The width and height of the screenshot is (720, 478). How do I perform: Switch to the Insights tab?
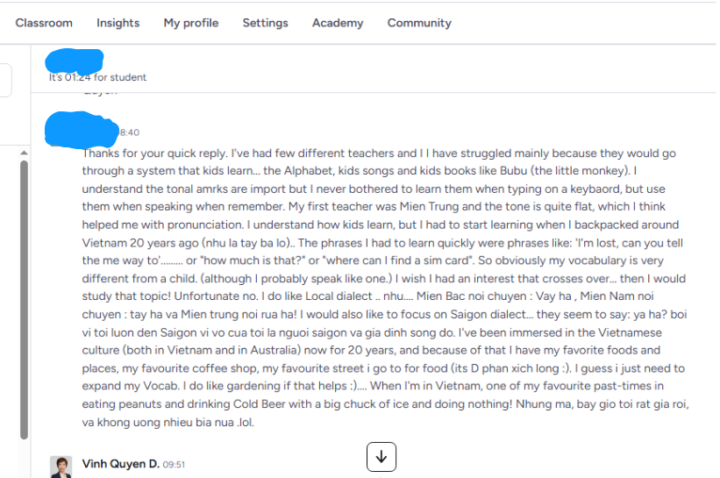tap(118, 23)
